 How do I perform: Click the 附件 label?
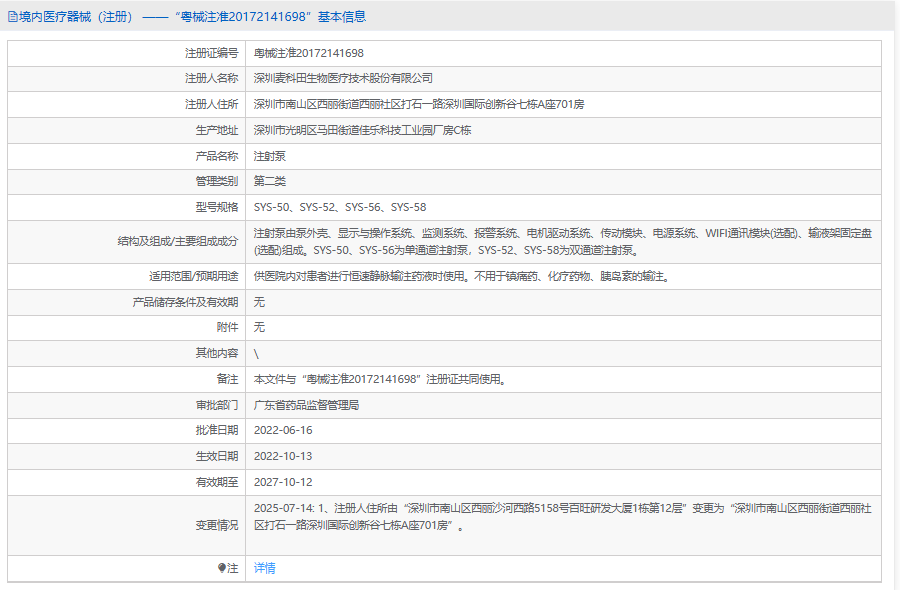click(227, 327)
